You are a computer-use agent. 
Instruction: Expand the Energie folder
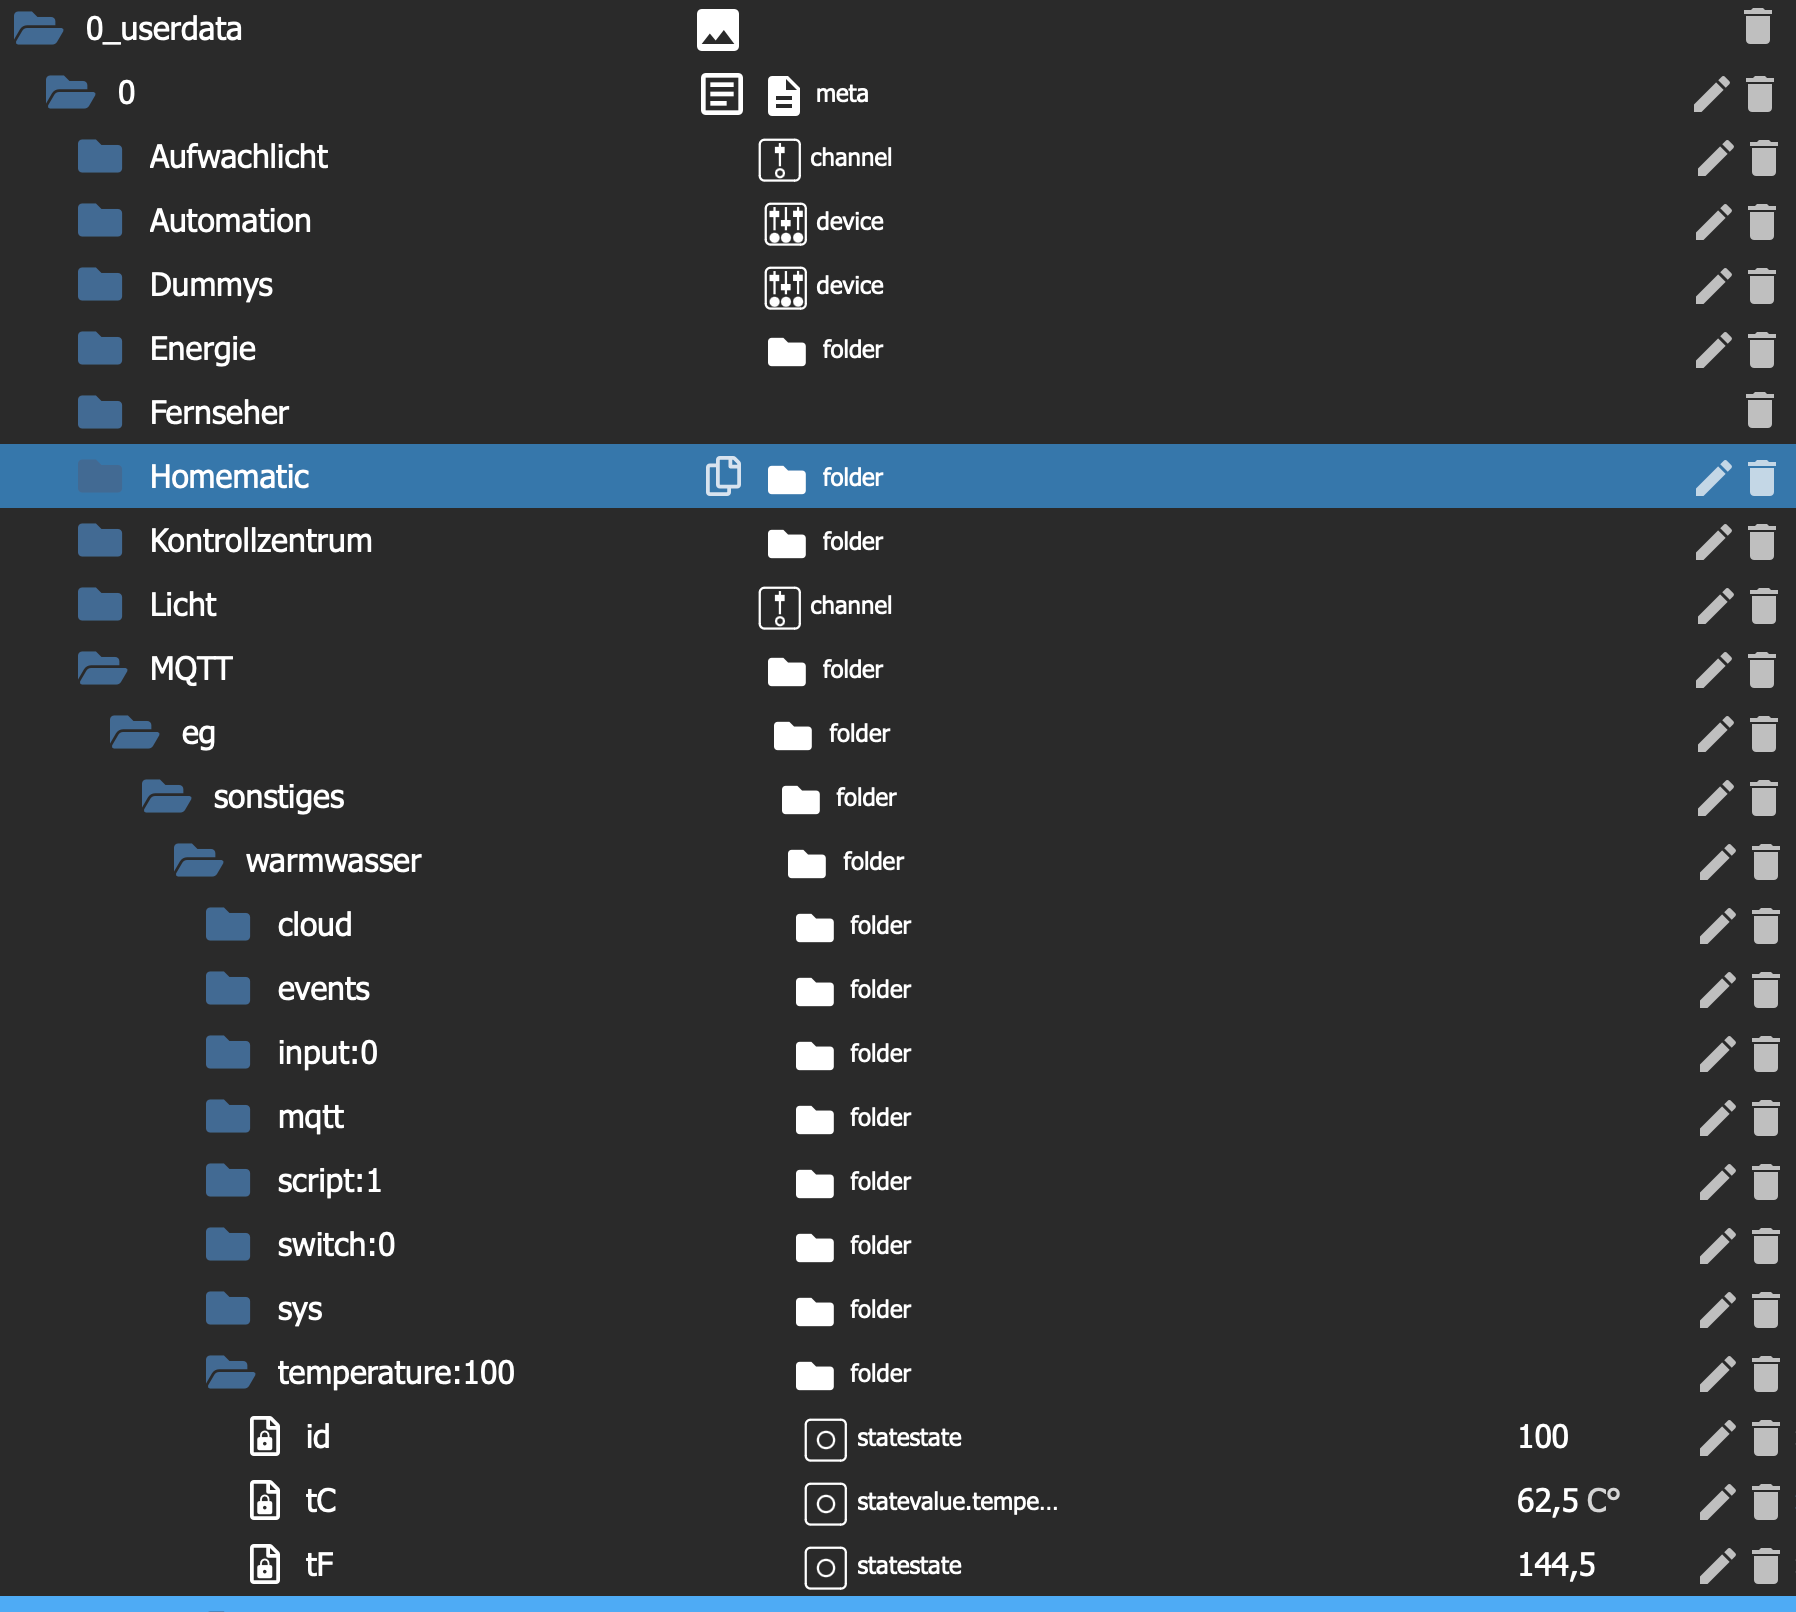tap(100, 349)
